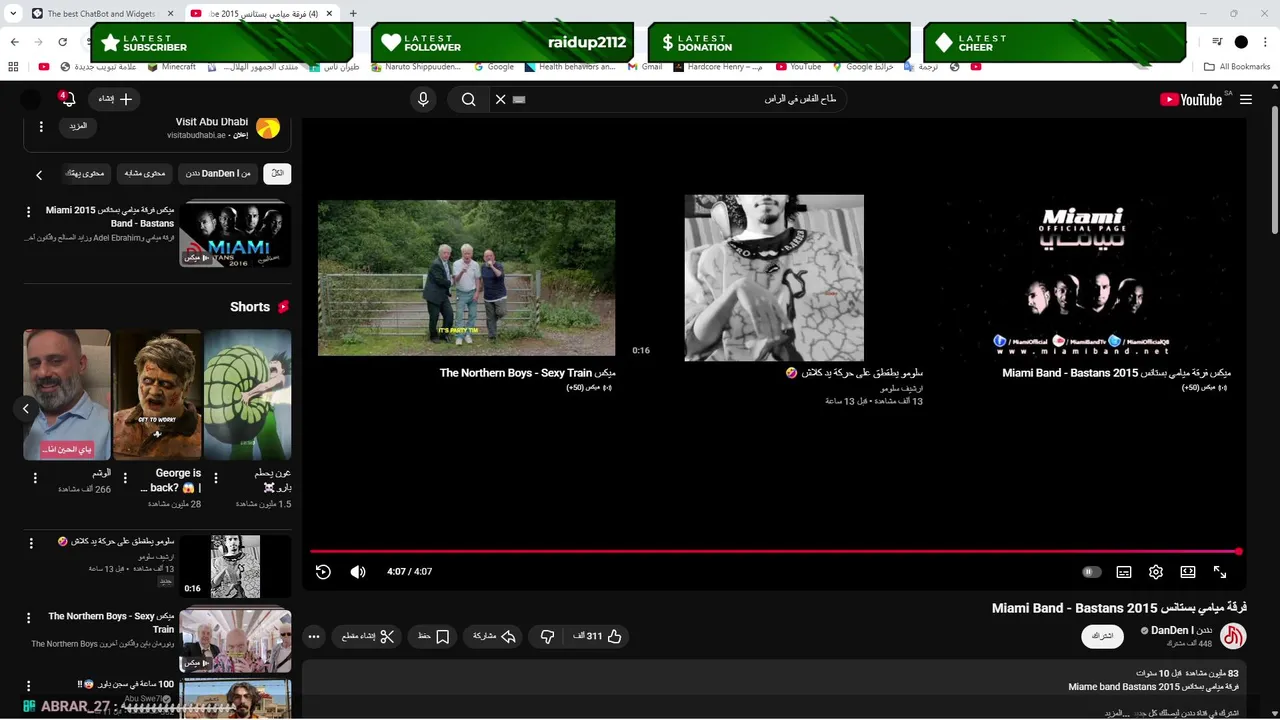The height and width of the screenshot is (720, 1280).
Task: Open the Naruto Shippuuden bookmark
Action: 415,67
